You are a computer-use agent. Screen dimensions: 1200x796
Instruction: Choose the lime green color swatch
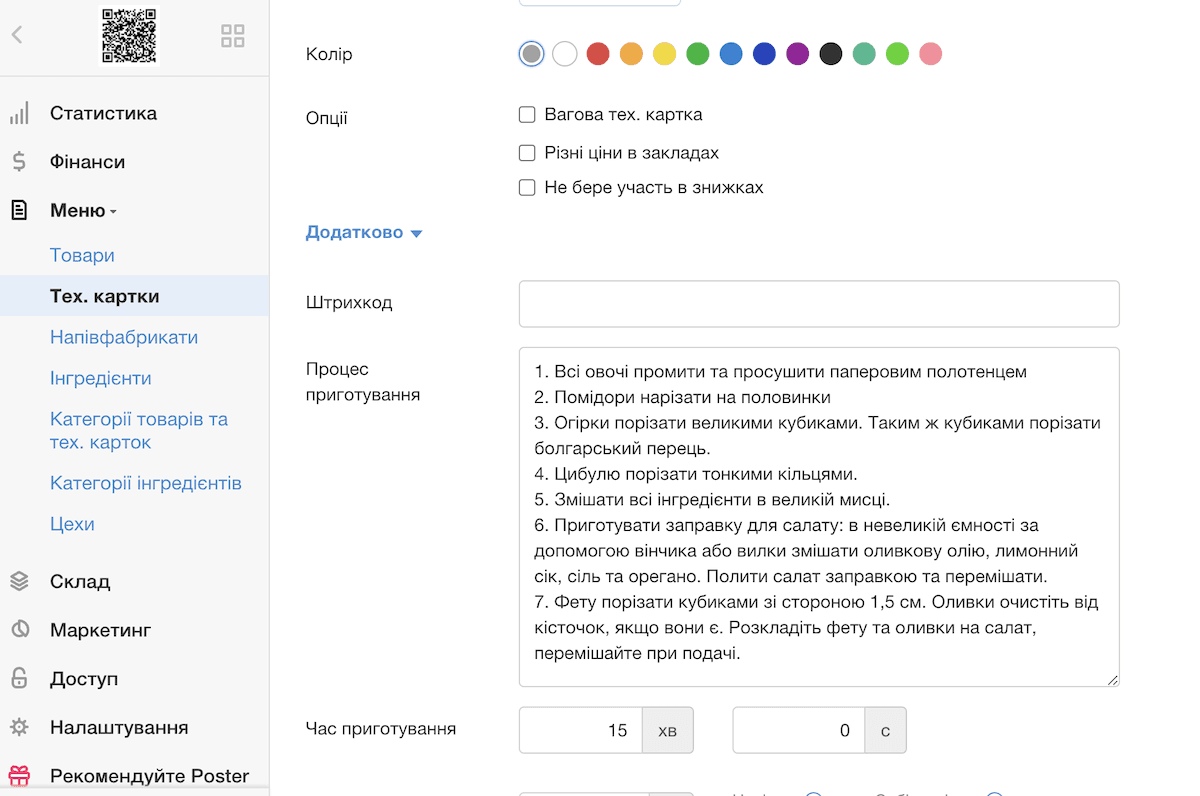pyautogui.click(x=897, y=54)
